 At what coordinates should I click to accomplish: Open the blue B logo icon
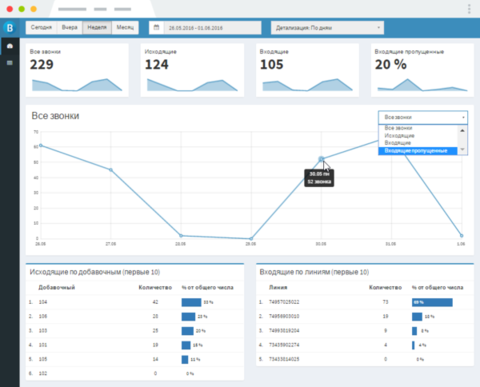click(10, 27)
